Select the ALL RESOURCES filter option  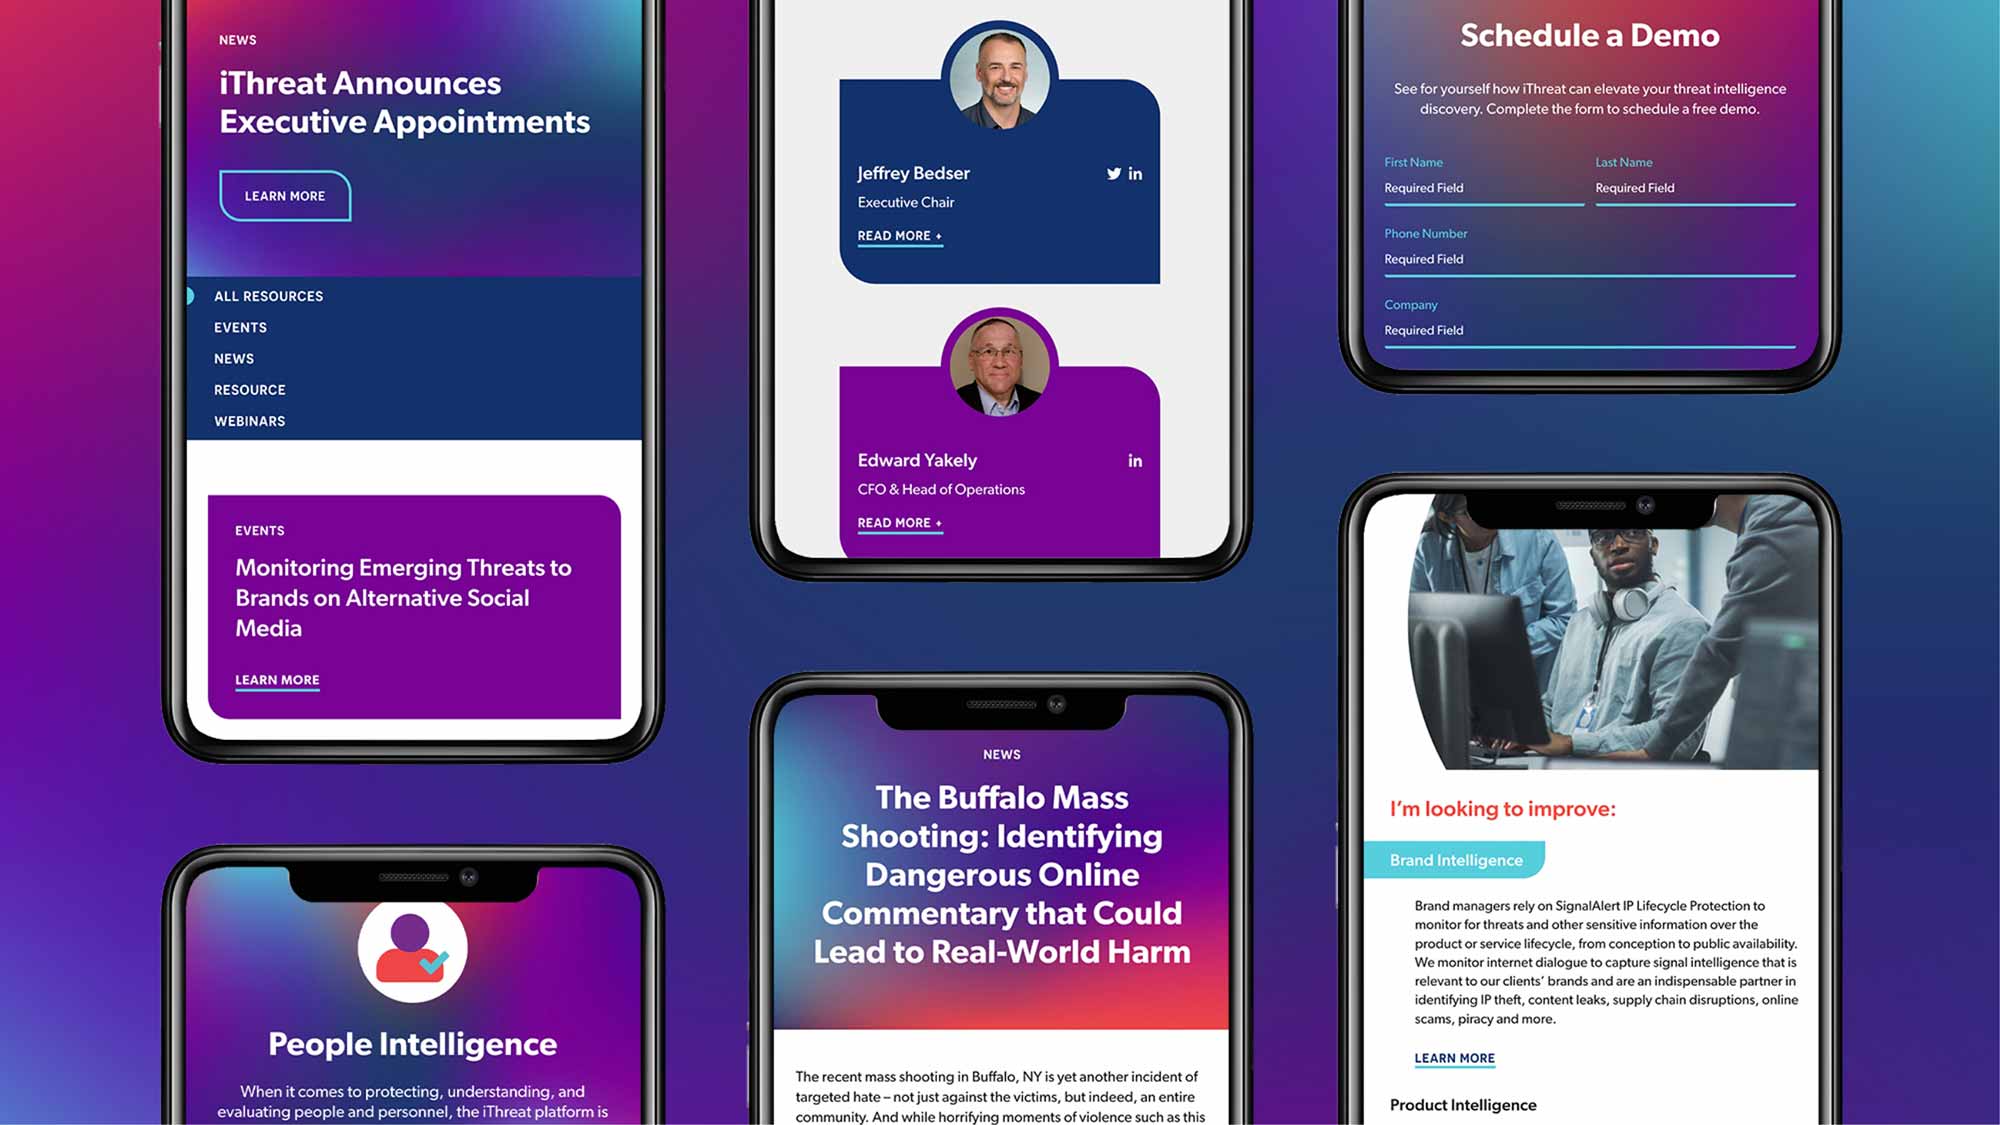[268, 295]
